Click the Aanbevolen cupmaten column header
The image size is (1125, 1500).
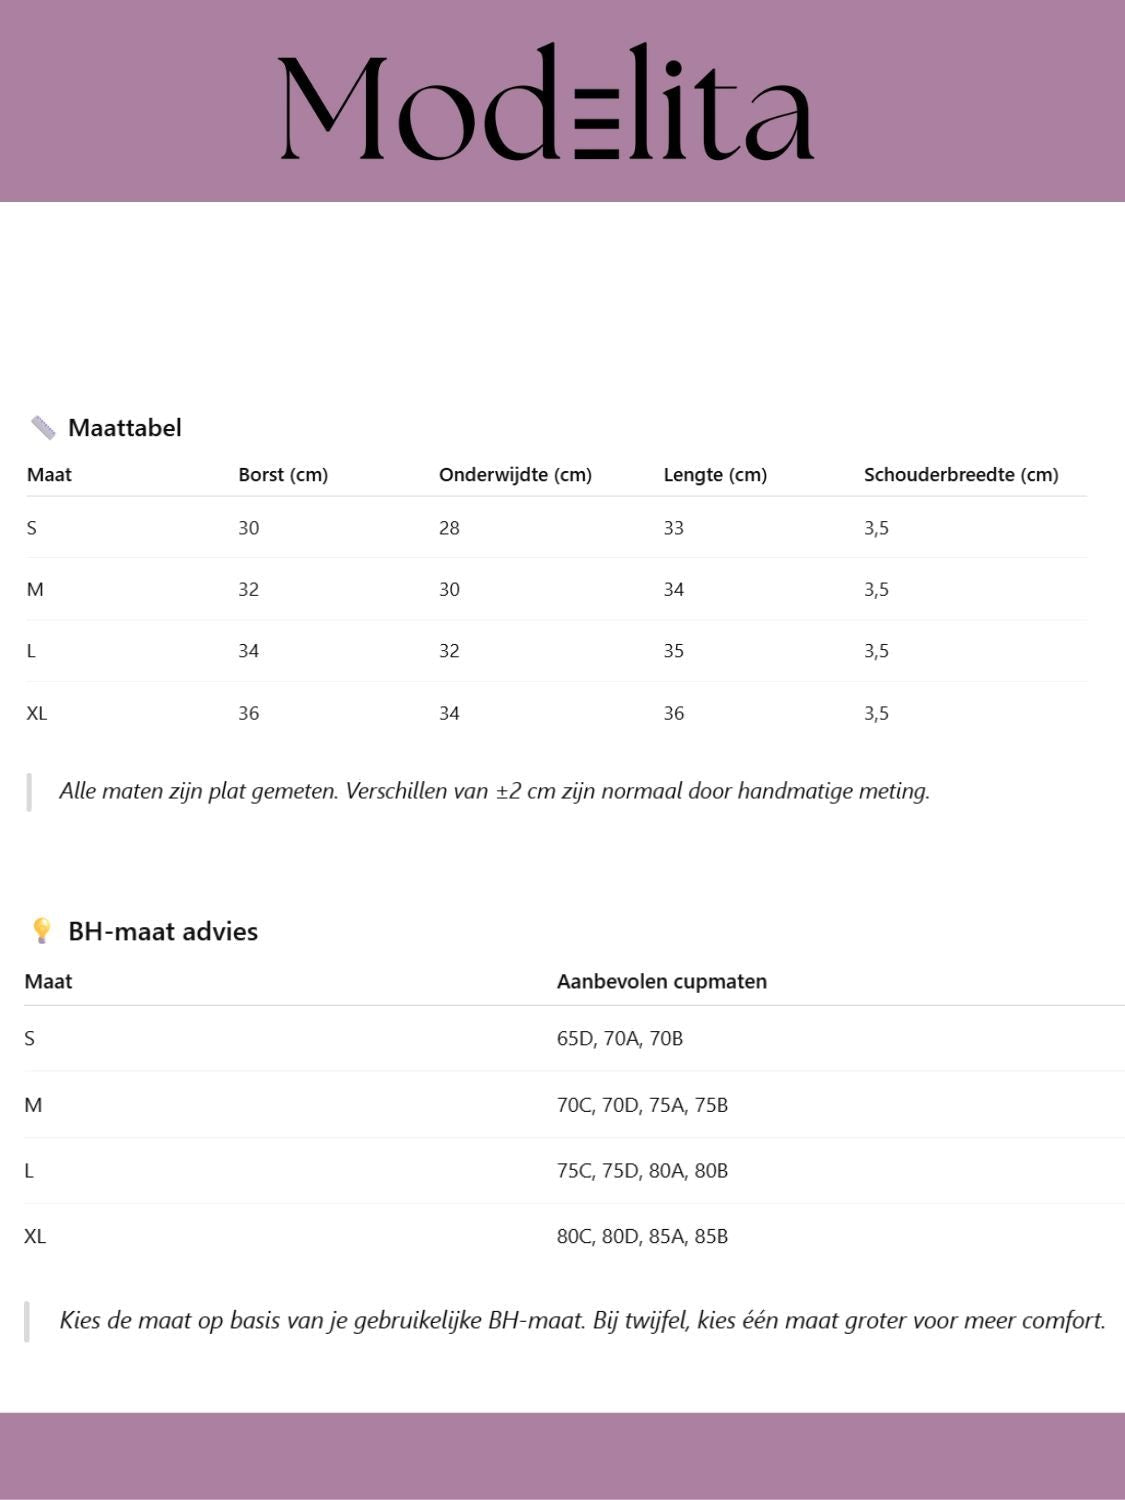tap(662, 982)
